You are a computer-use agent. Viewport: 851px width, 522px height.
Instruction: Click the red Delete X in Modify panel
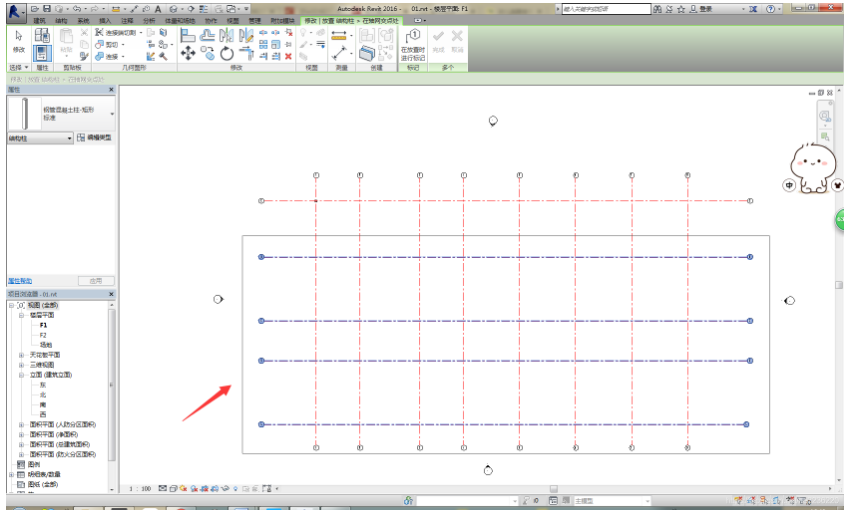tap(288, 56)
